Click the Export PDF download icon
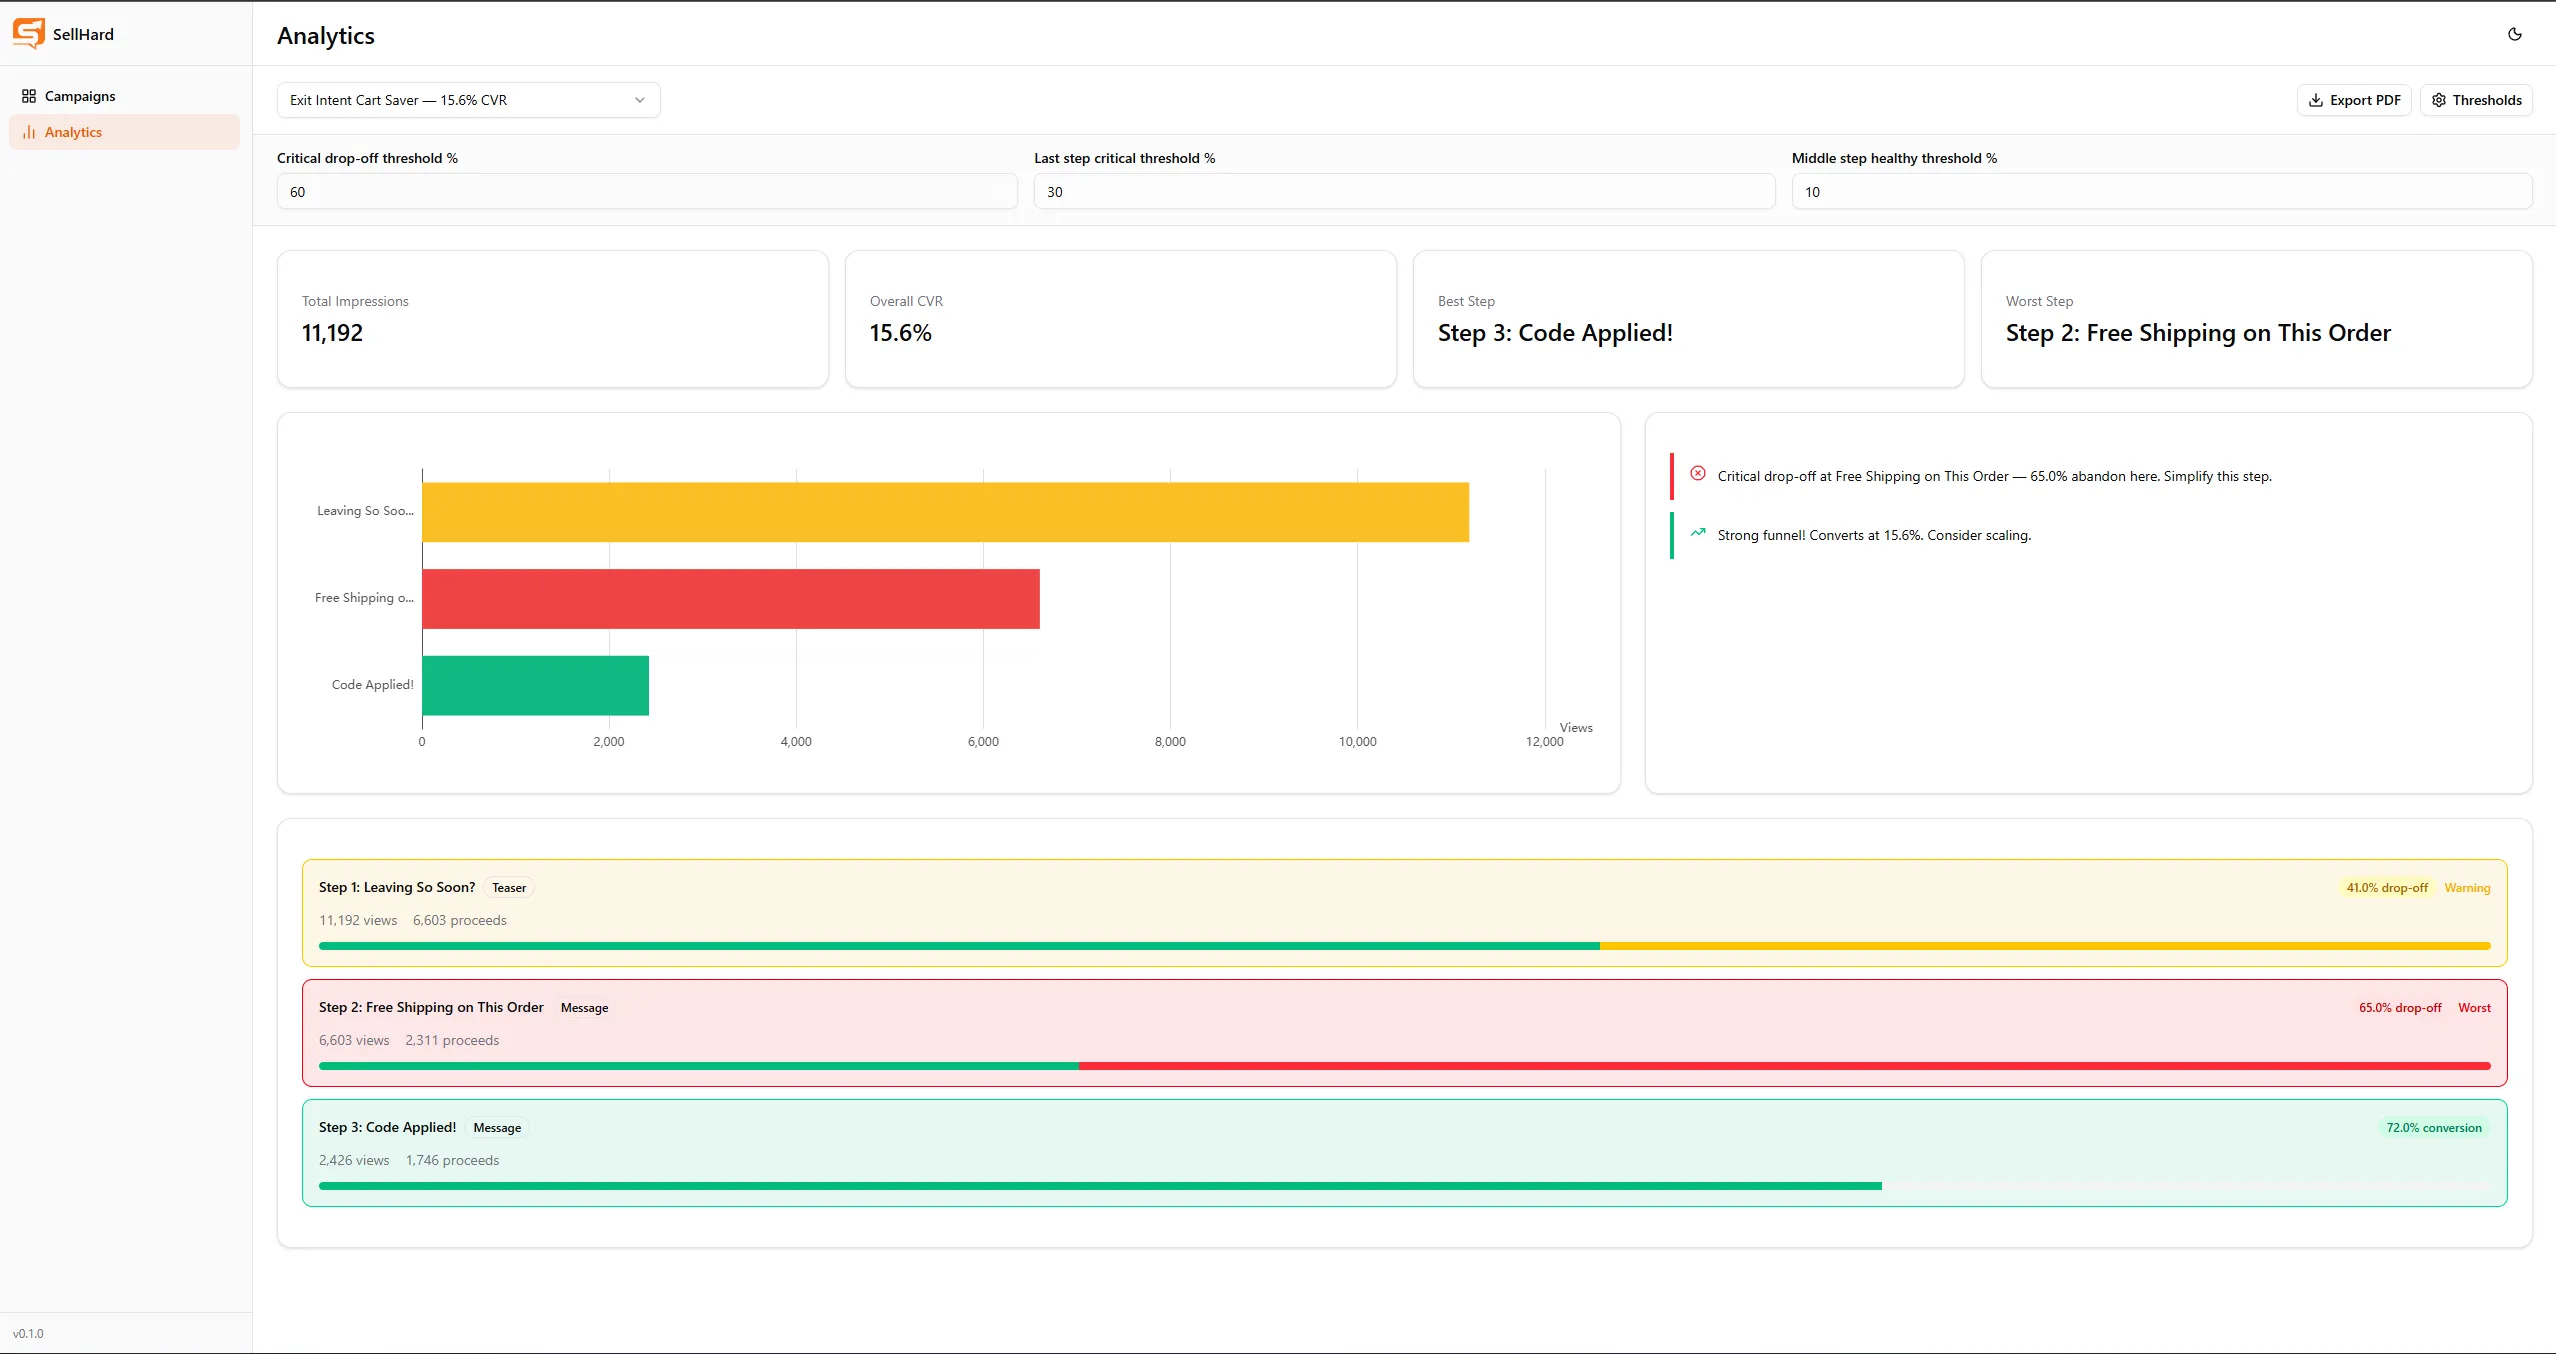Viewport: 2556px width, 1354px height. tap(2315, 100)
